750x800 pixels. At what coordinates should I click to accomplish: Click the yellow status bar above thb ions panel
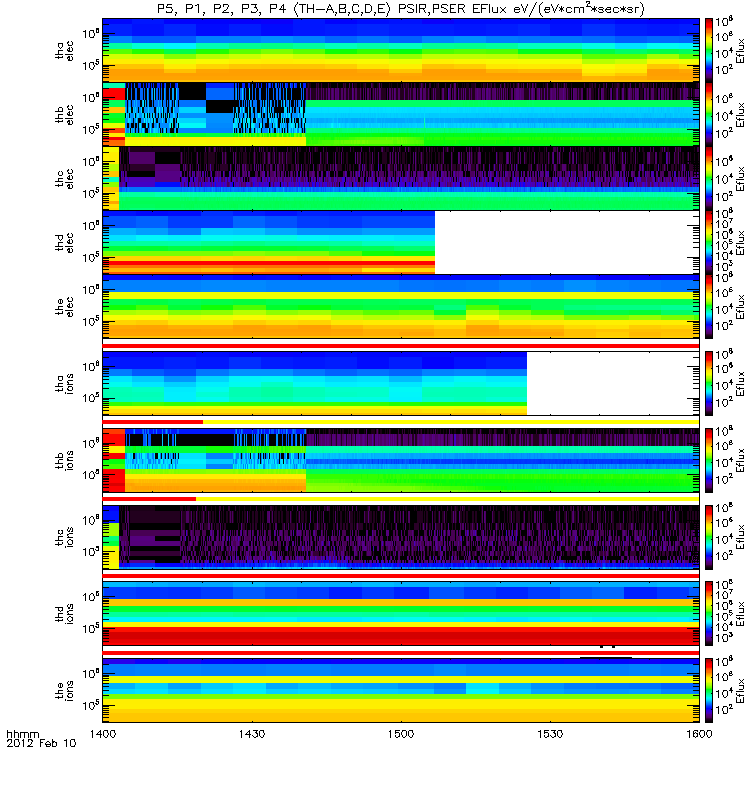[451, 422]
